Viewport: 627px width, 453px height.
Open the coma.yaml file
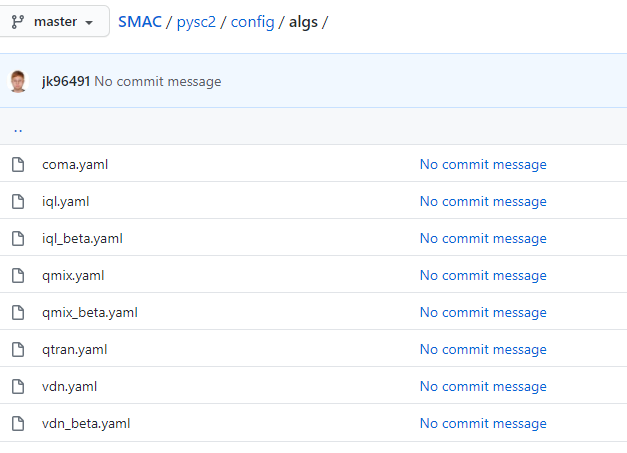[x=75, y=164]
